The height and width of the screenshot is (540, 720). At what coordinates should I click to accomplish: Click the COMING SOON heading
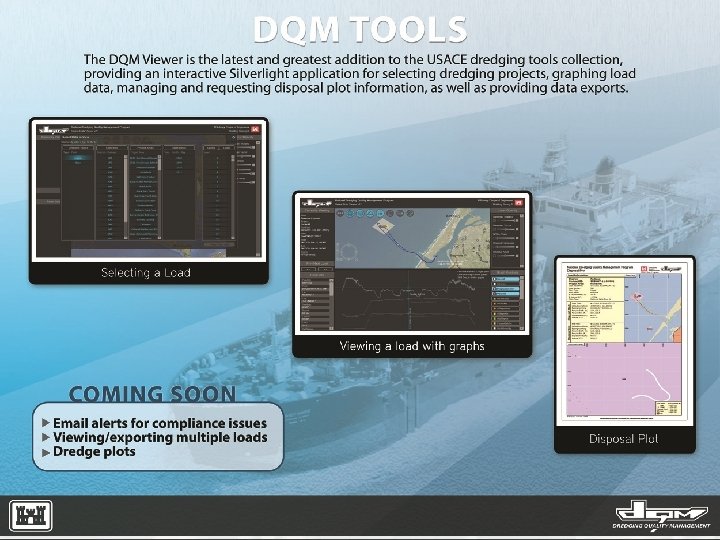[152, 394]
